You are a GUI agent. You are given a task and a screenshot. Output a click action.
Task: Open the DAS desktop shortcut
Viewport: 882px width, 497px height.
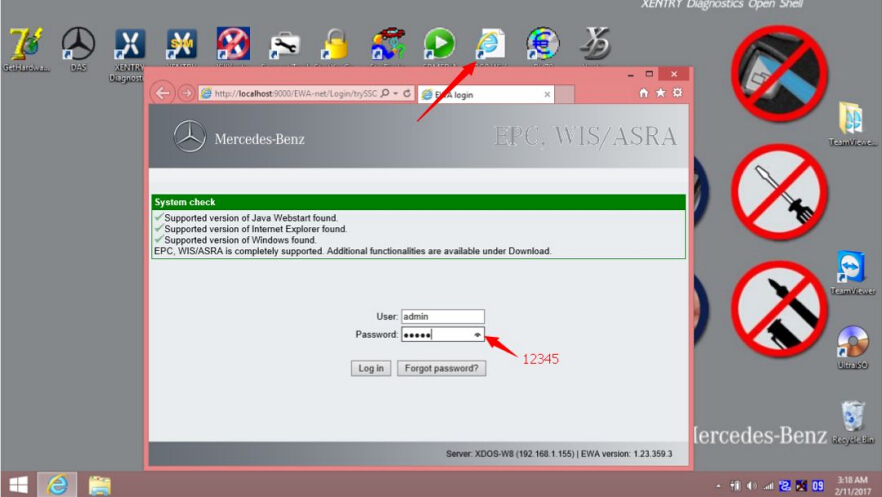click(78, 44)
